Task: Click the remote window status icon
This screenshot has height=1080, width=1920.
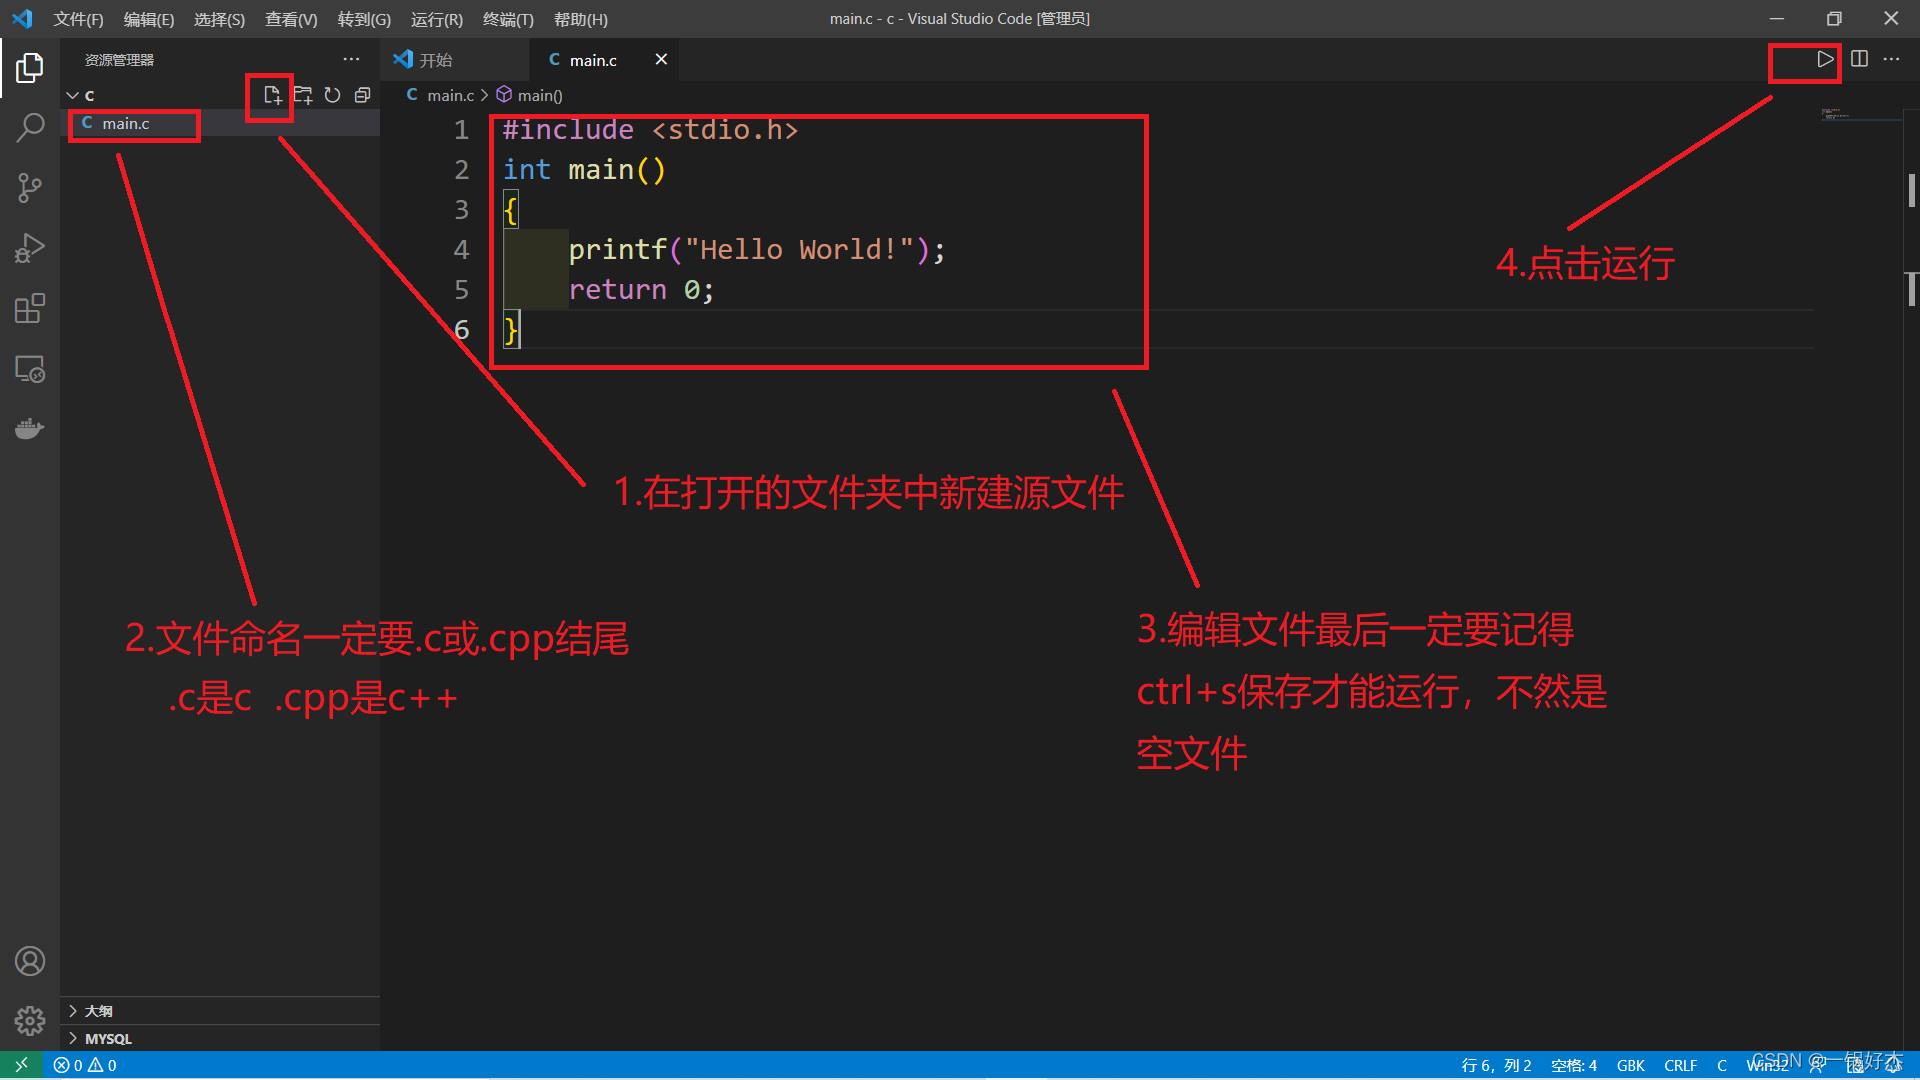Action: [x=21, y=1065]
